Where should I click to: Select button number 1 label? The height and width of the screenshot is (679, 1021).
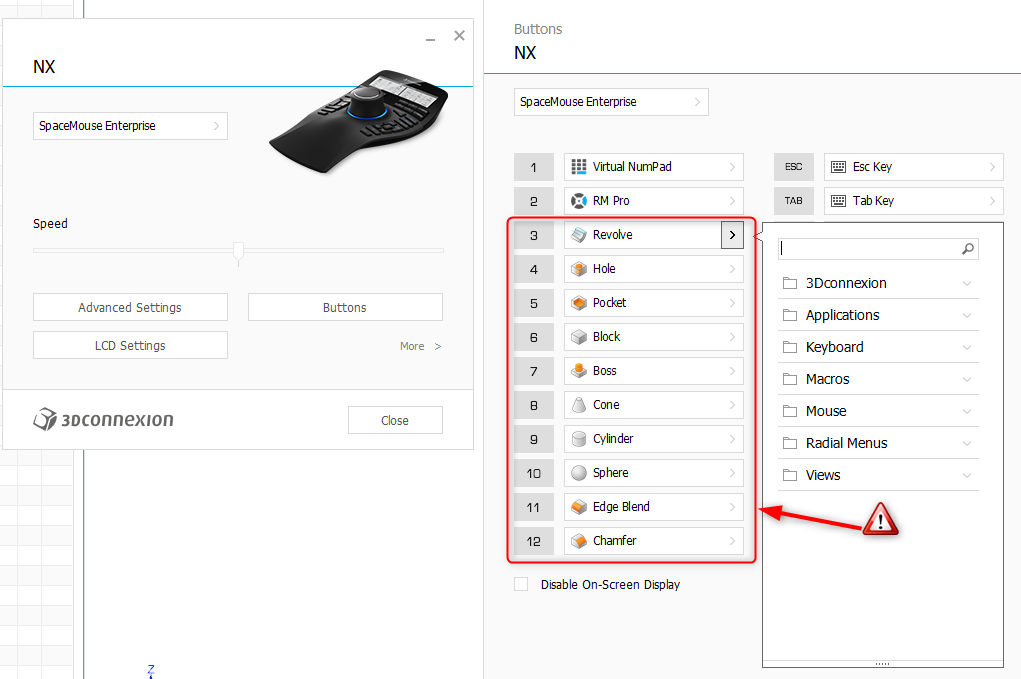tap(533, 167)
